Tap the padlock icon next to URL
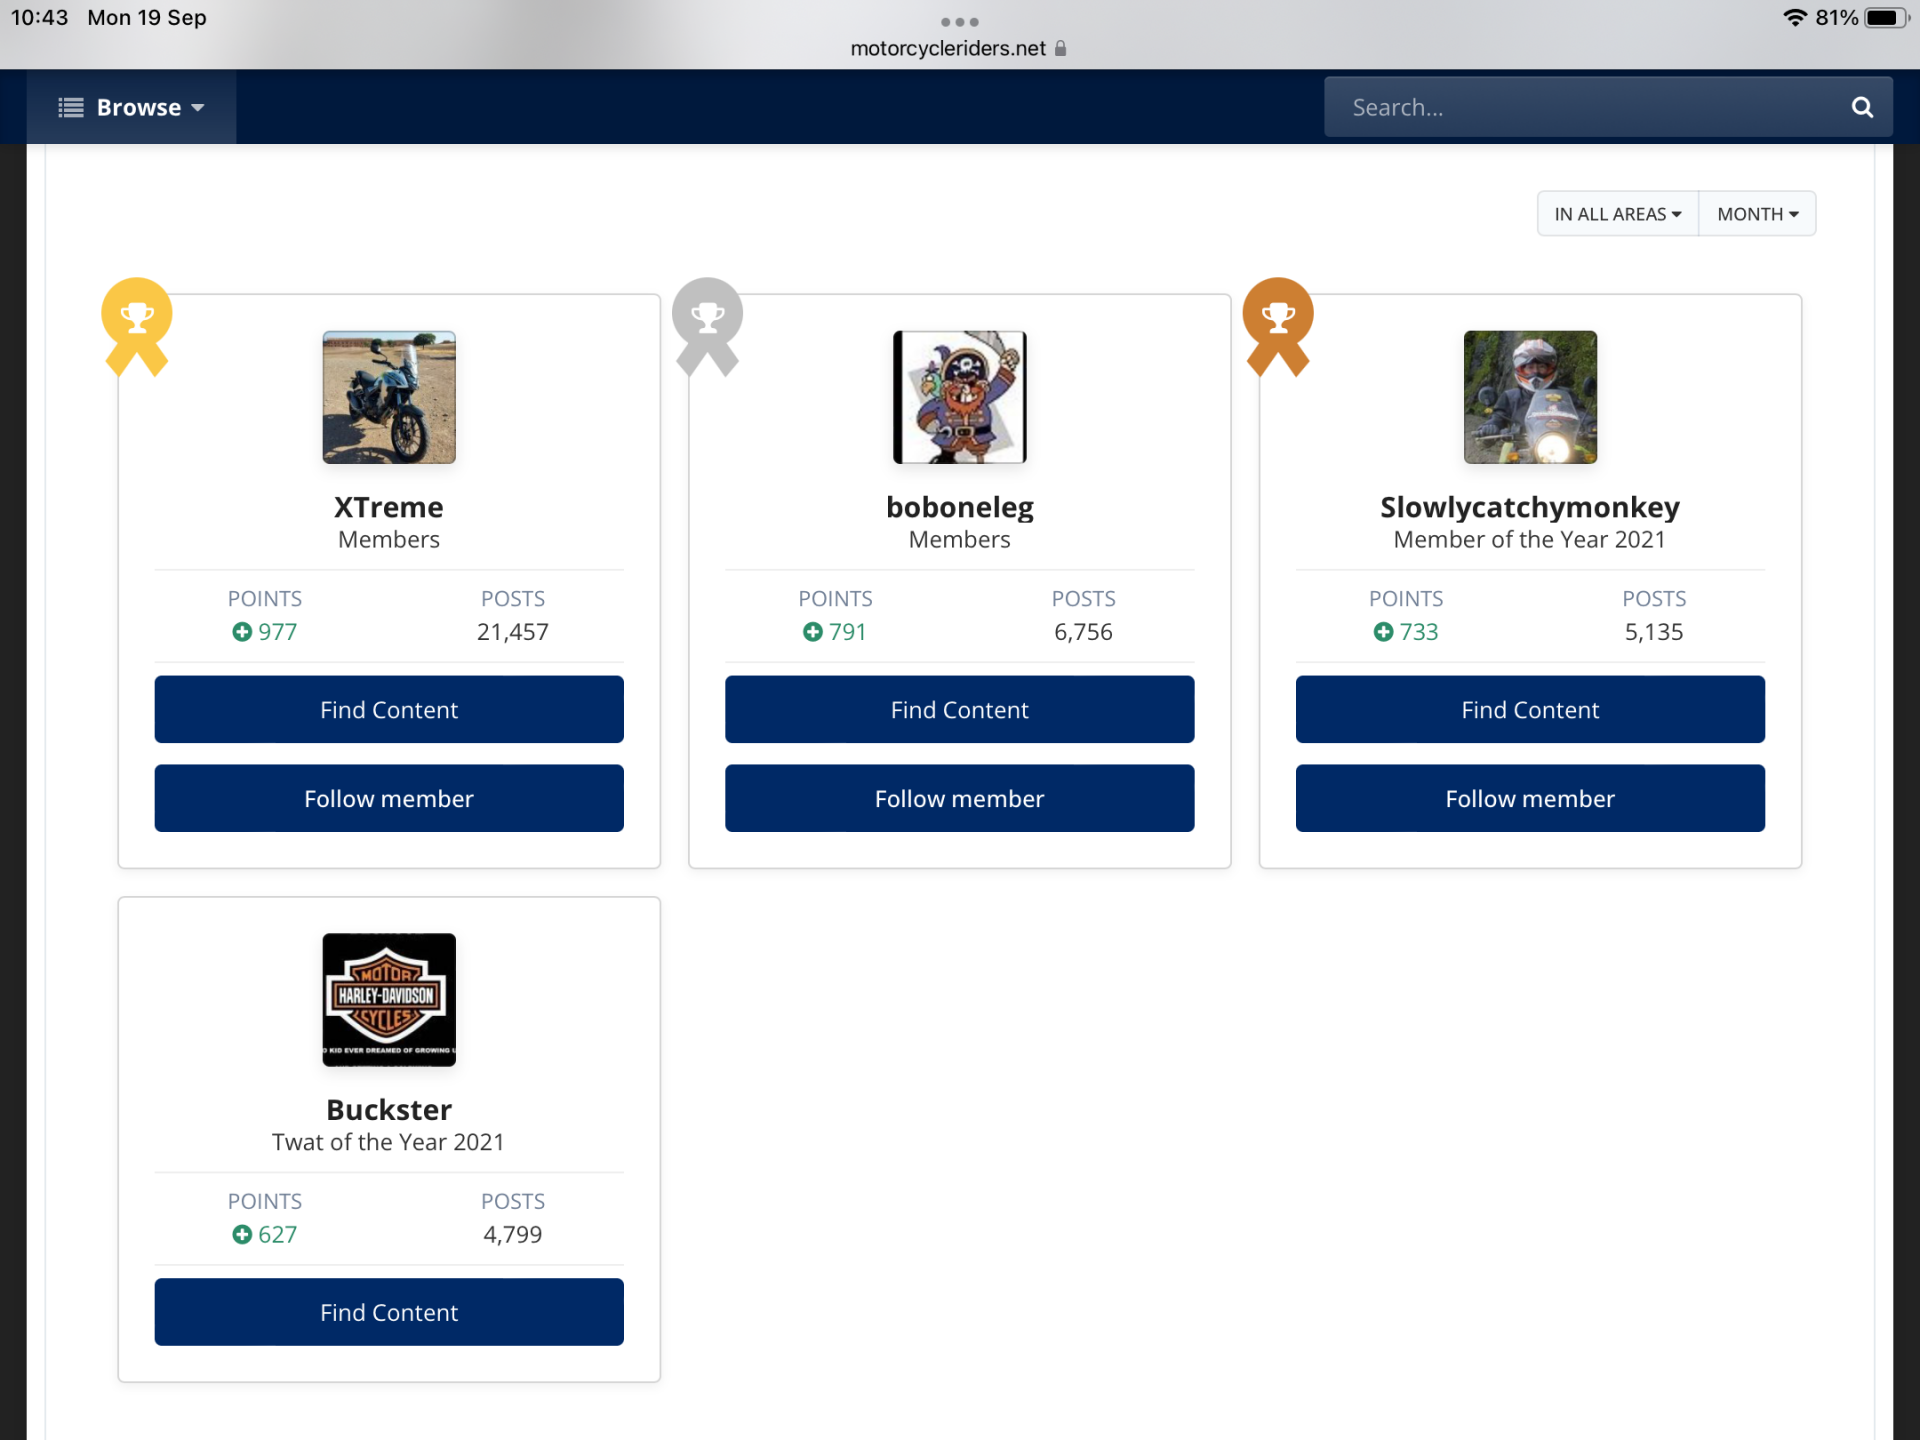 tap(1061, 48)
